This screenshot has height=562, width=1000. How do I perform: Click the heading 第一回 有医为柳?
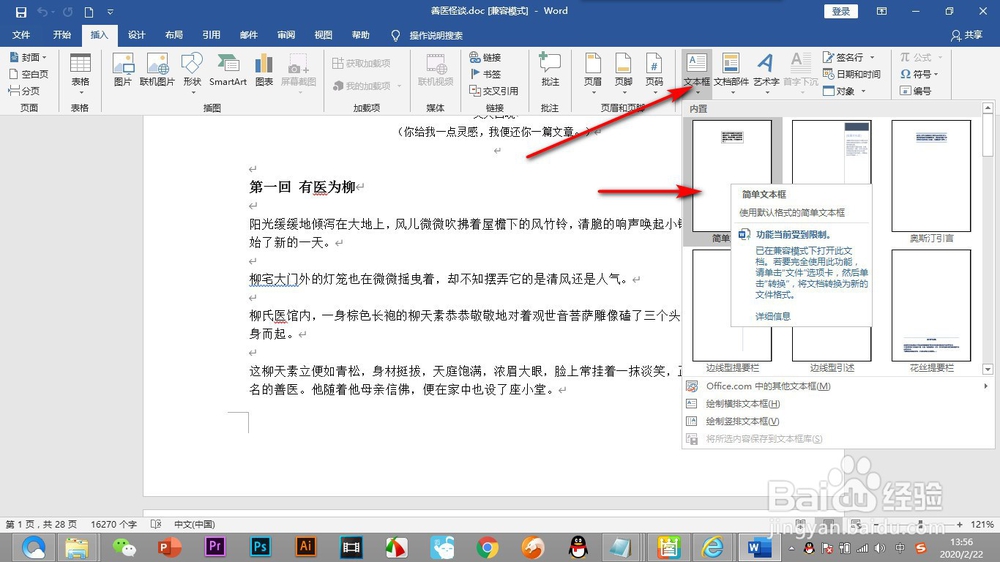pyautogui.click(x=302, y=187)
